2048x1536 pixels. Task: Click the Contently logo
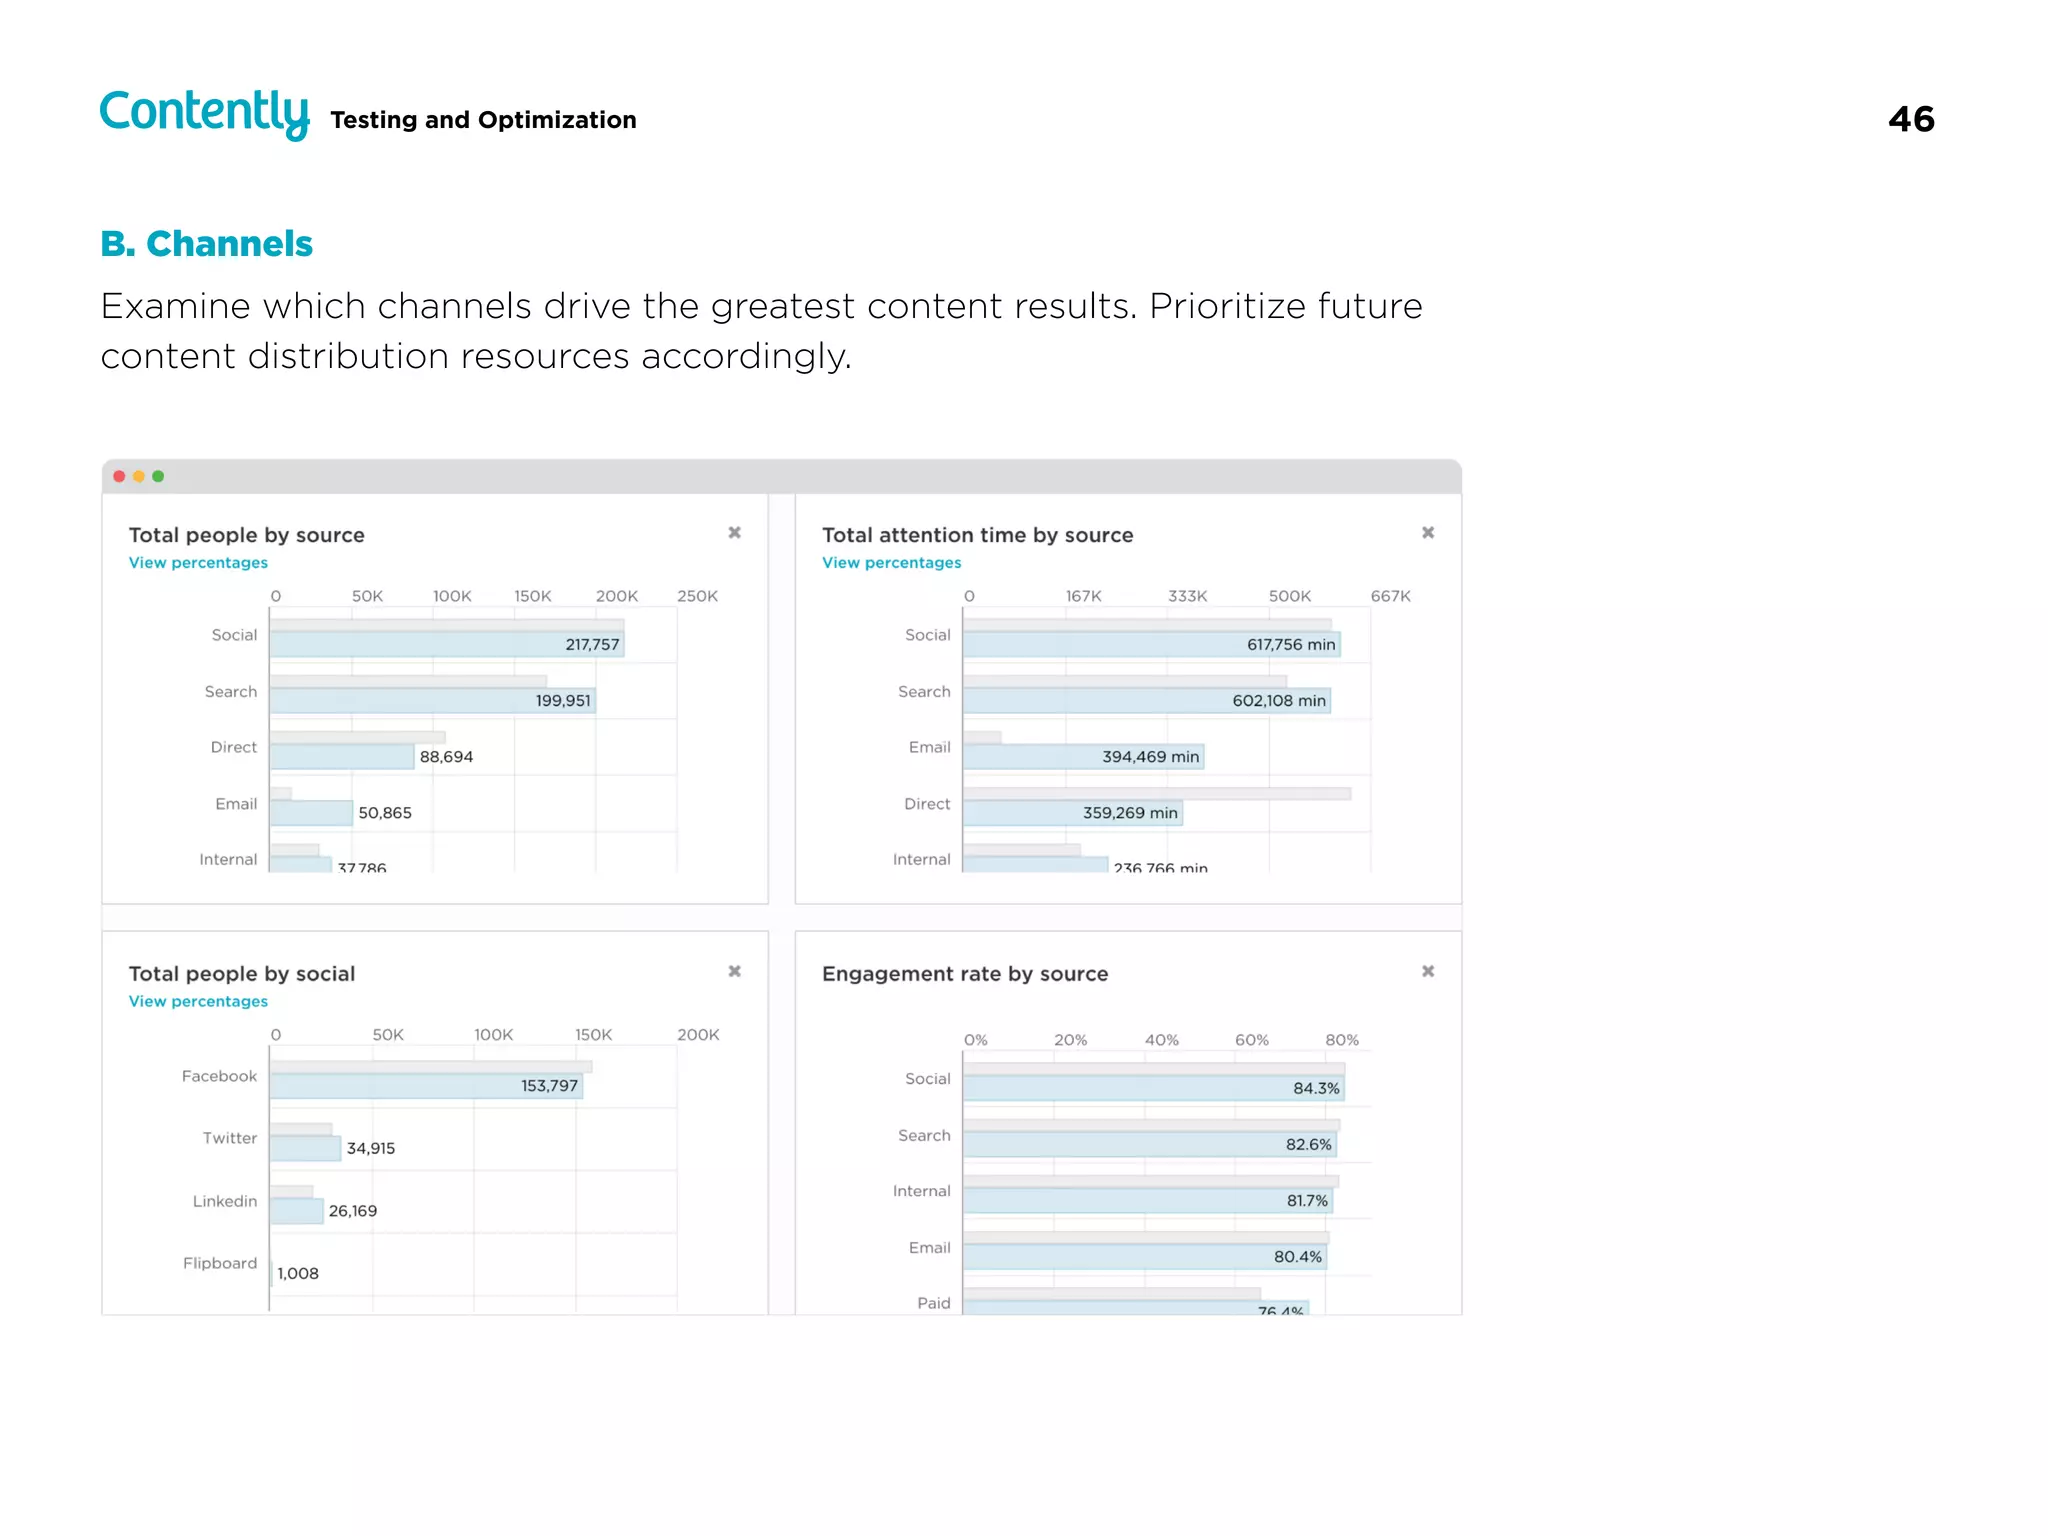204,113
